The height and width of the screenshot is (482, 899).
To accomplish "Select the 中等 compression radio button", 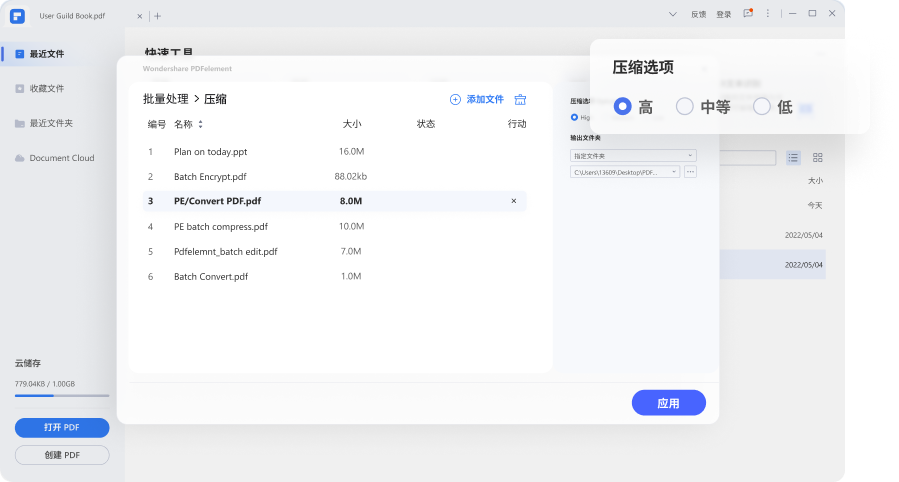I will coord(685,107).
